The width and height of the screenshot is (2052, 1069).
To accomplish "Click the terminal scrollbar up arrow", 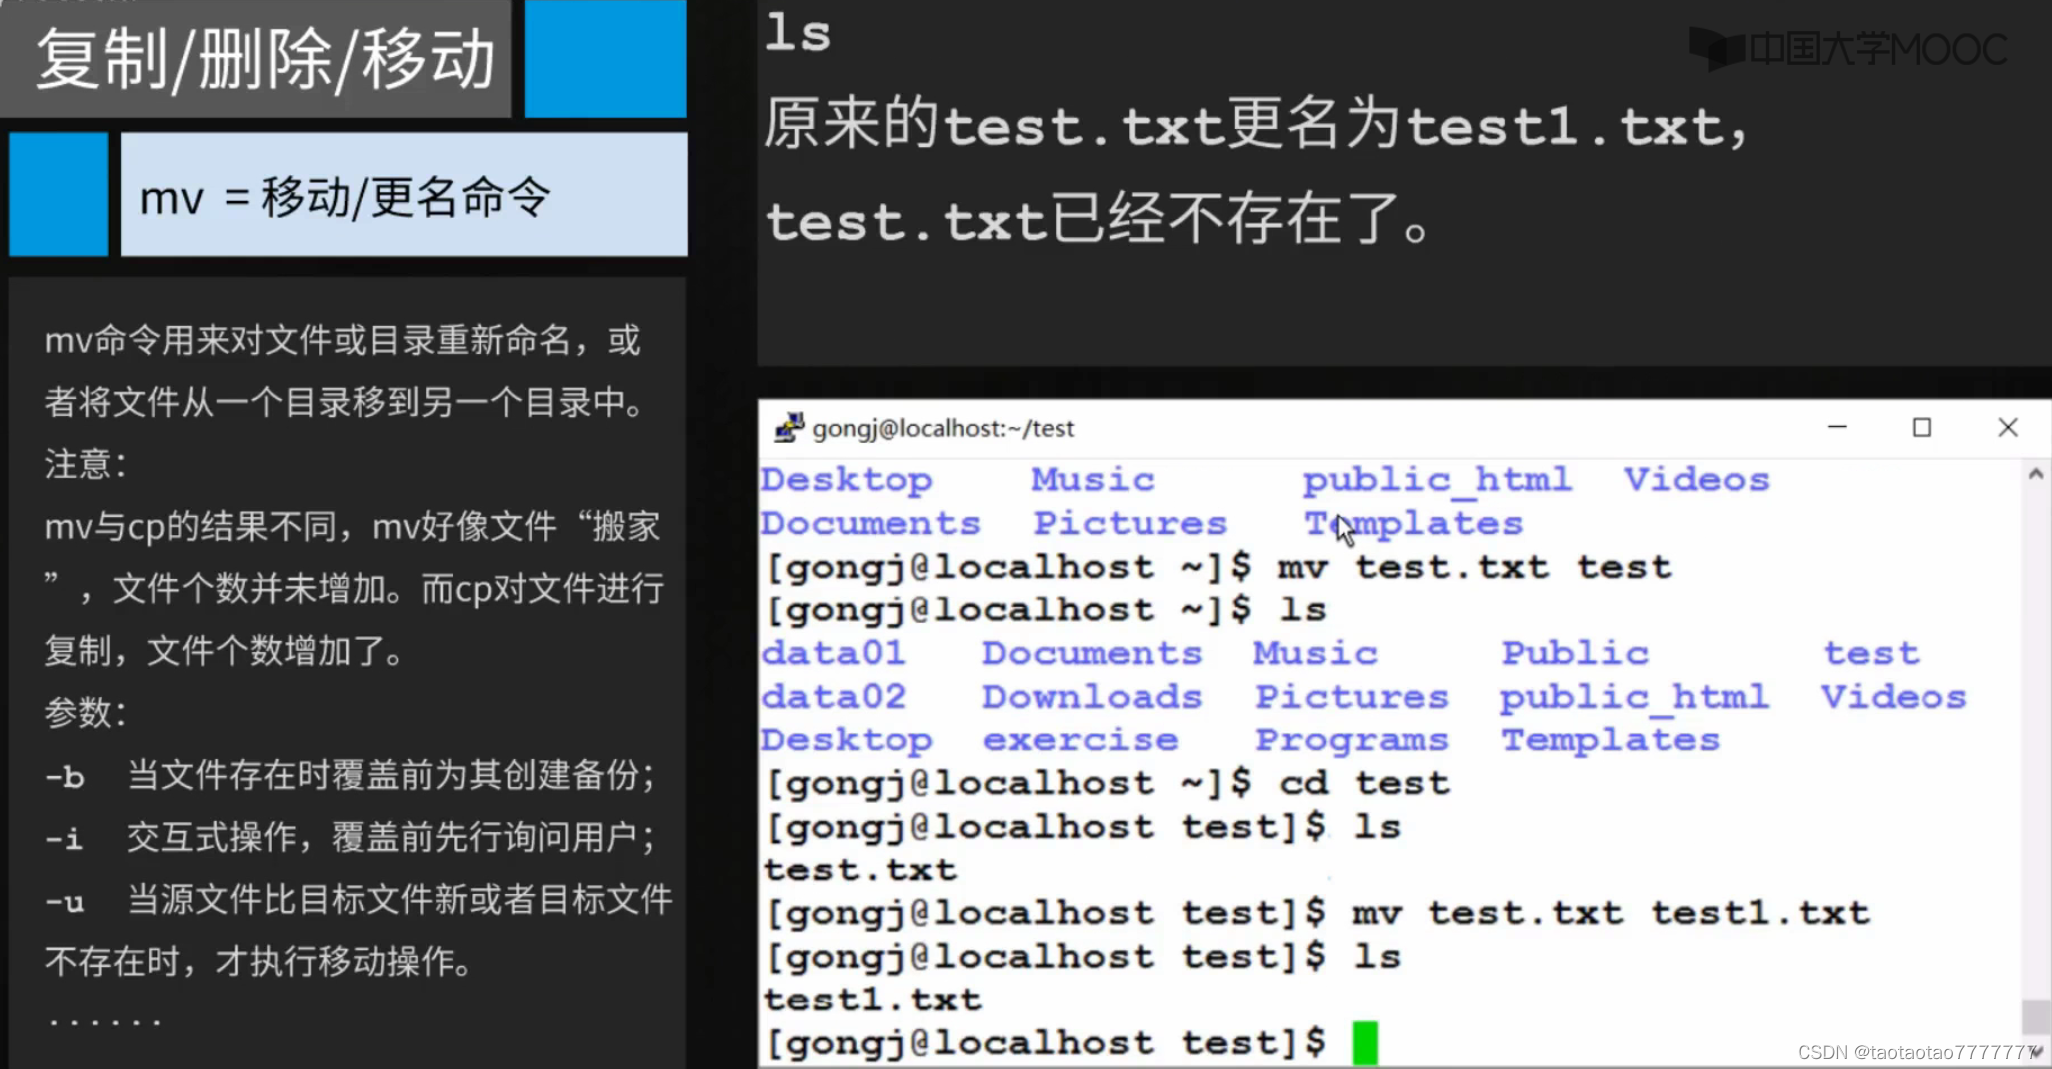I will [2035, 475].
